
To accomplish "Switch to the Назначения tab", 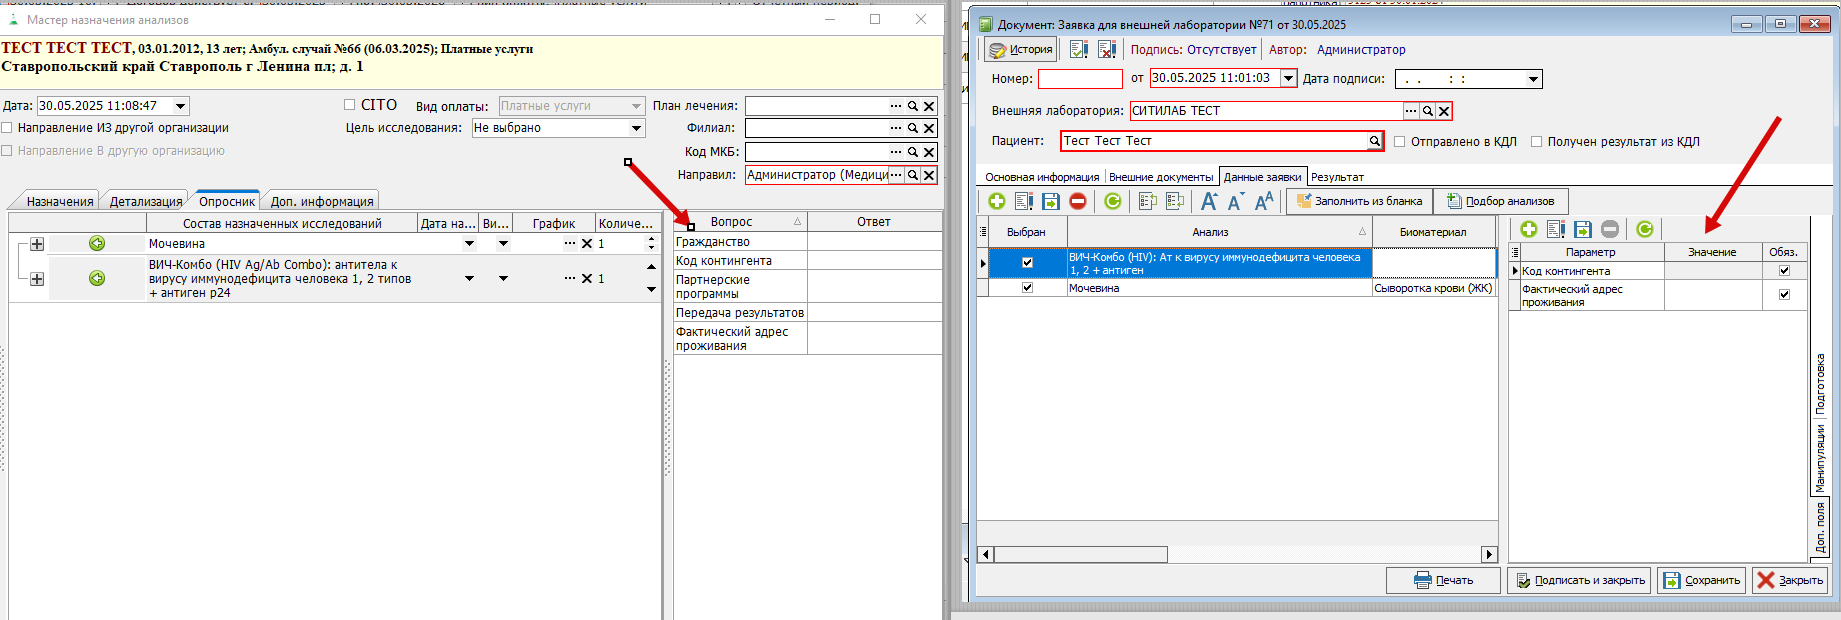I will pos(59,201).
